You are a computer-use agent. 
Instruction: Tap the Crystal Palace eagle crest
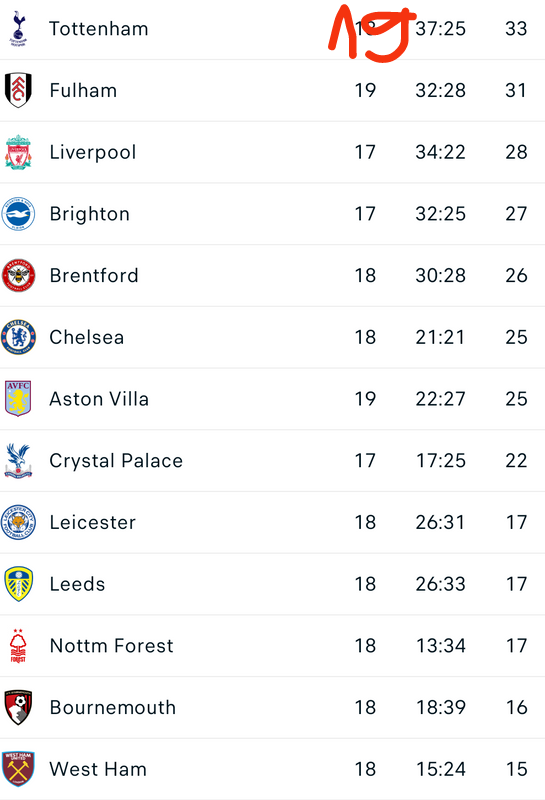[18, 461]
